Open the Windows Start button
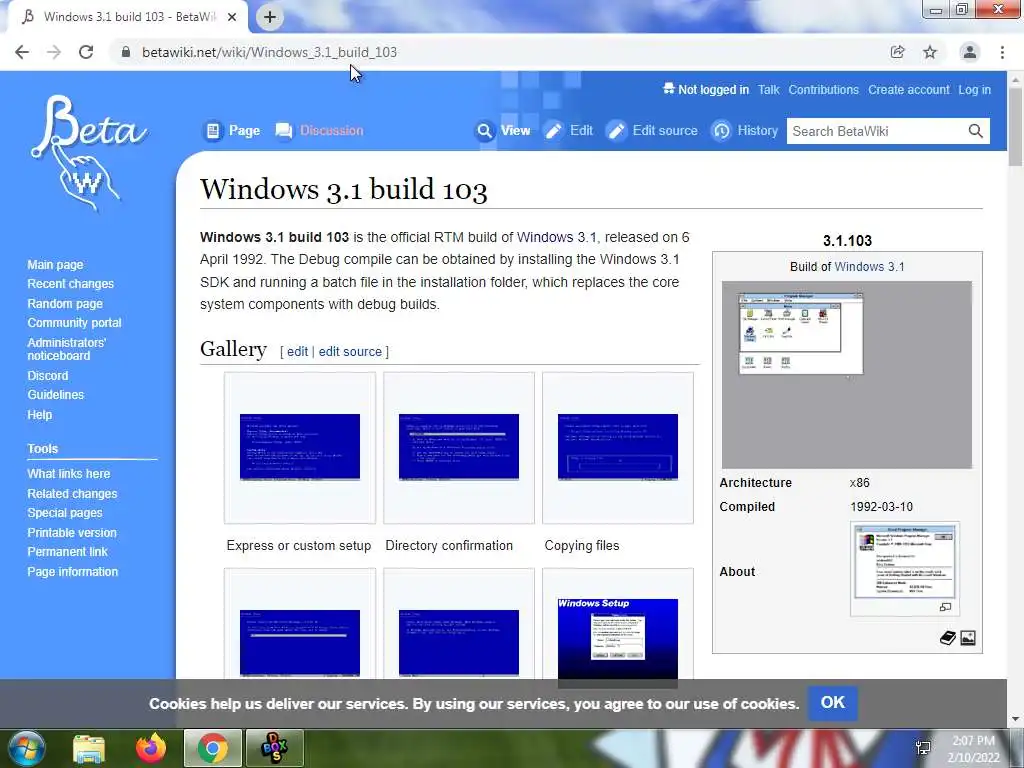This screenshot has width=1024, height=768. tap(26, 748)
